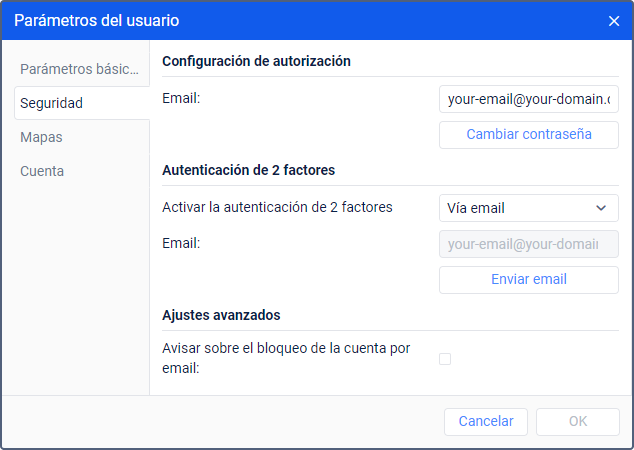Click the greyed-out two-factor Email field

[528, 244]
